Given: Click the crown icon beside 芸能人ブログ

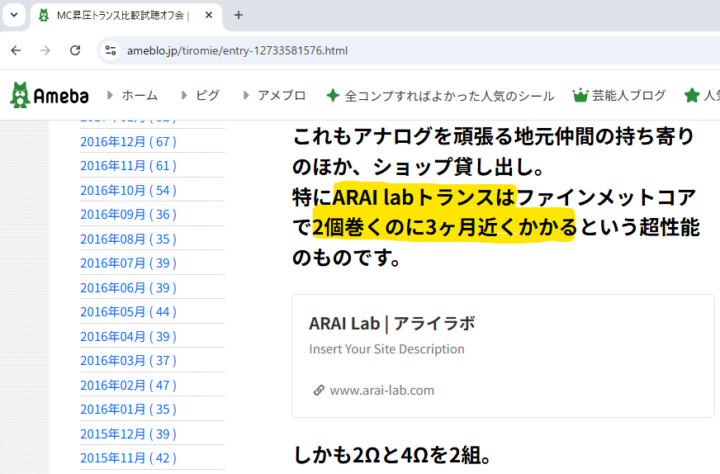Looking at the screenshot, I should tap(579, 96).
